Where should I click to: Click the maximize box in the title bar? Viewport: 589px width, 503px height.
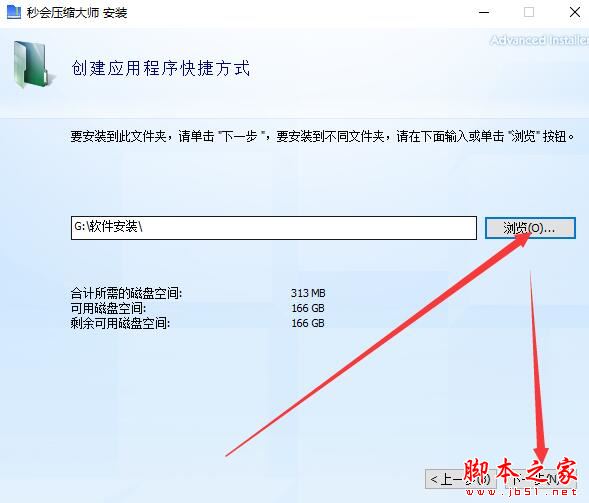click(529, 12)
